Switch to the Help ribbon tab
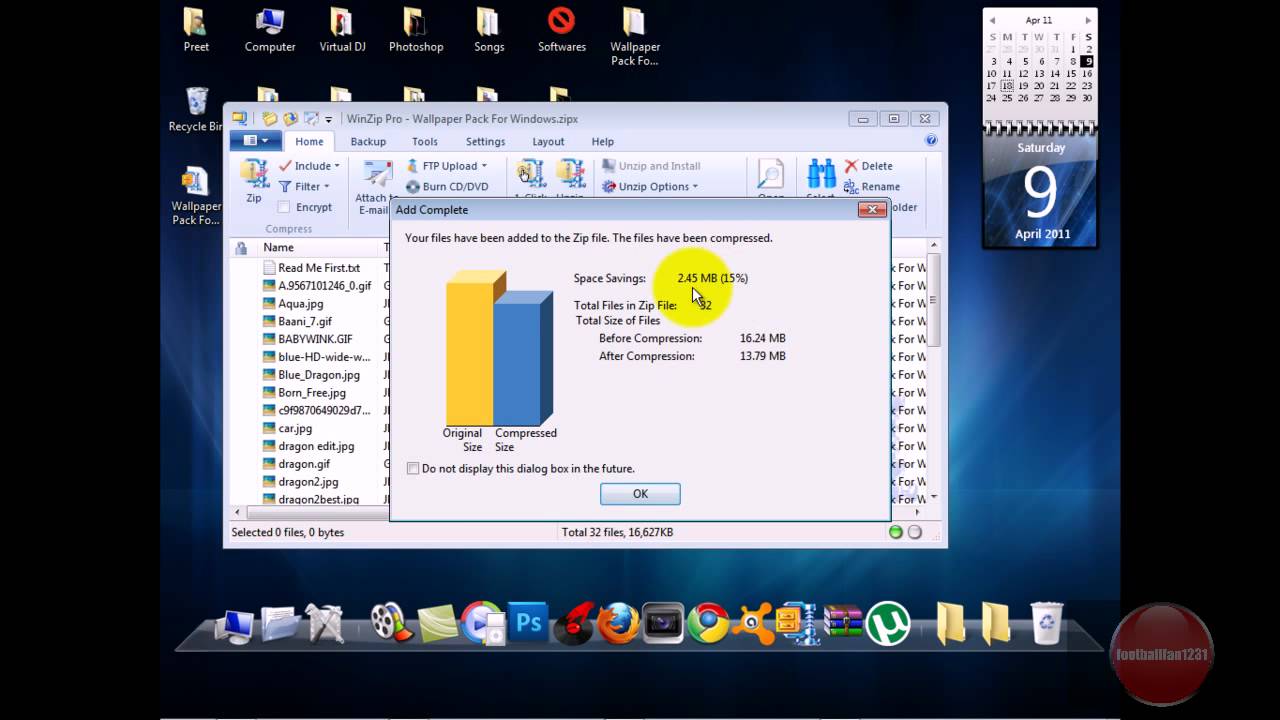 pos(602,142)
